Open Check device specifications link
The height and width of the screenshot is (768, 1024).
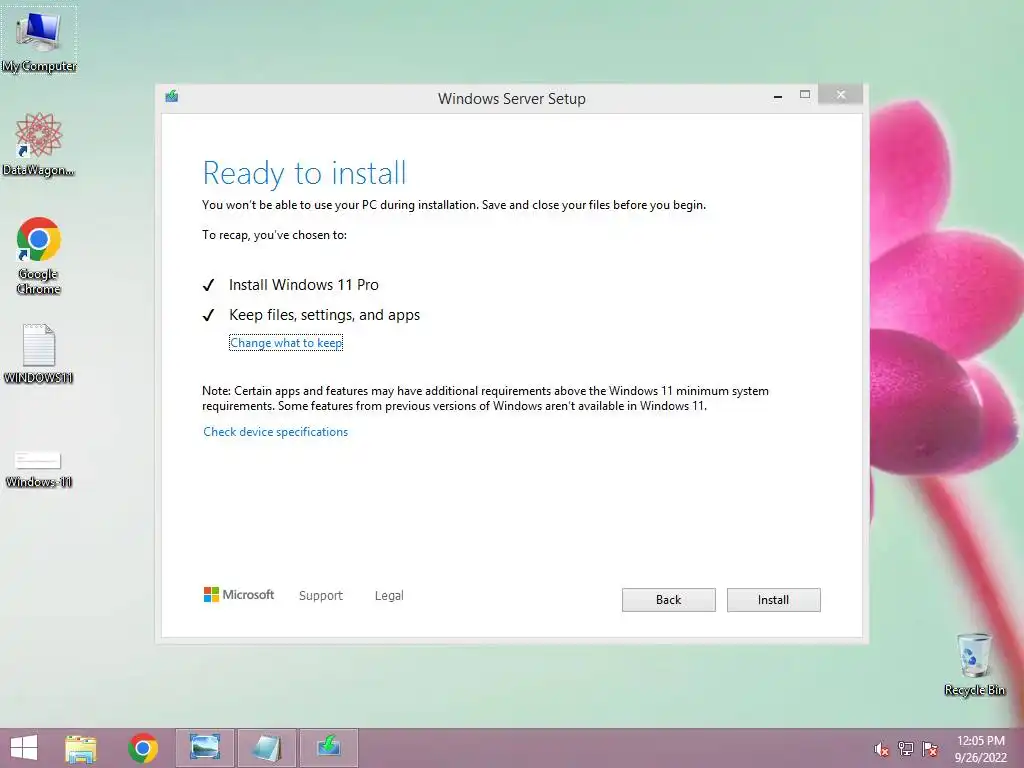click(x=276, y=432)
